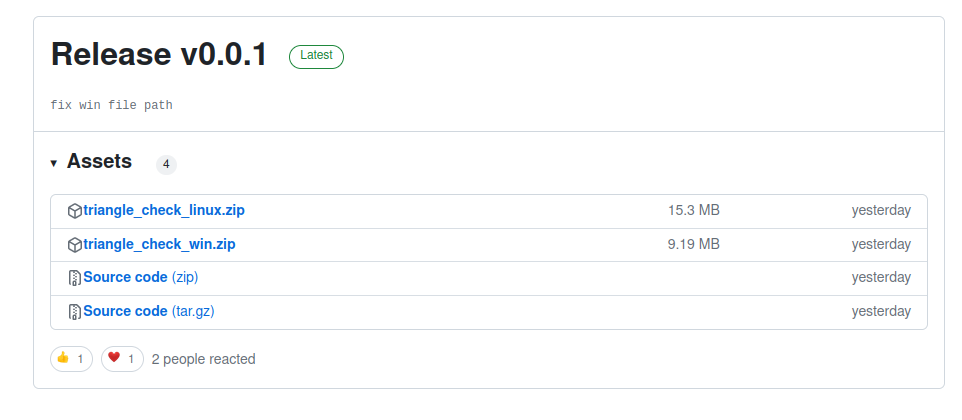Click the green Latest badge
The image size is (962, 420).
pyautogui.click(x=316, y=57)
